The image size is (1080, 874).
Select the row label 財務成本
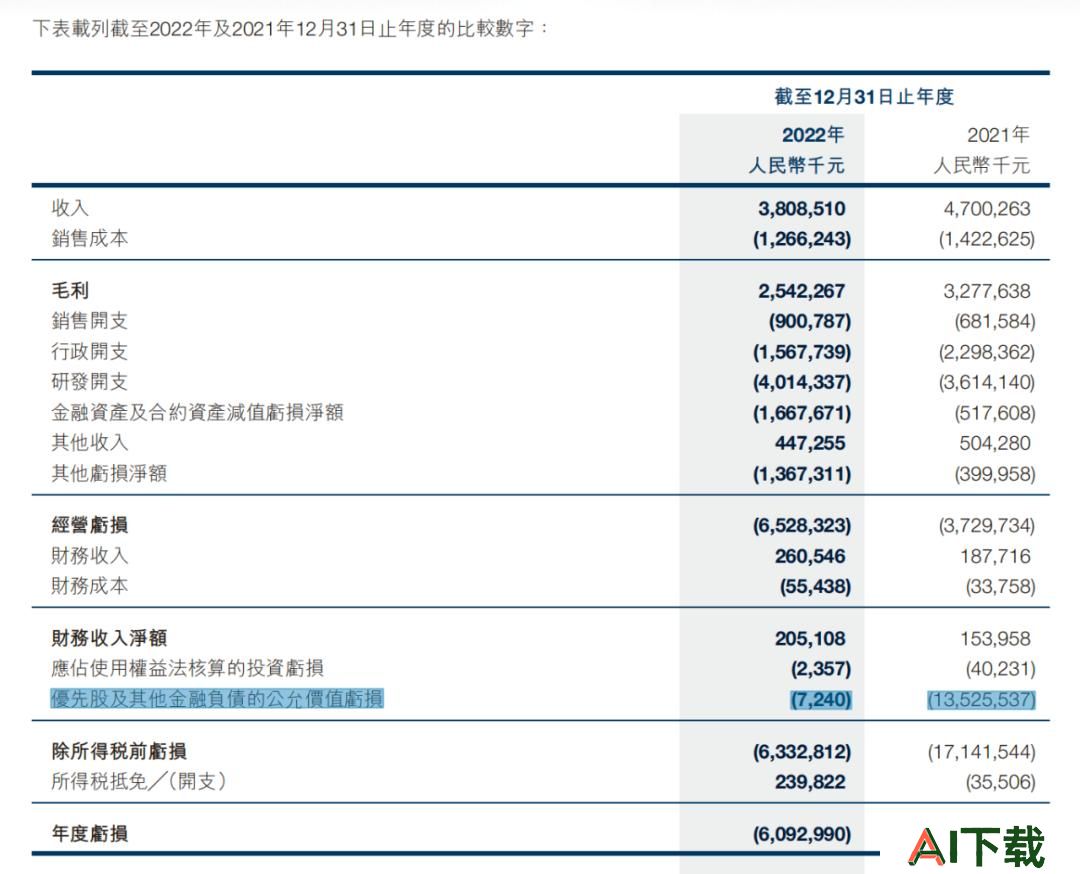(90, 585)
